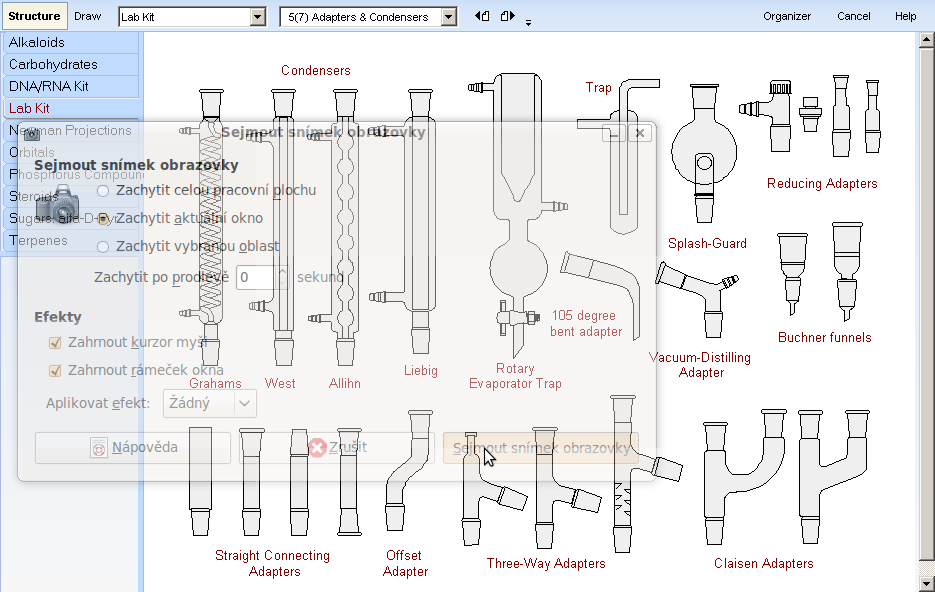
Task: Pick the Vacuum-Distilling Adapter template
Action: [697, 299]
